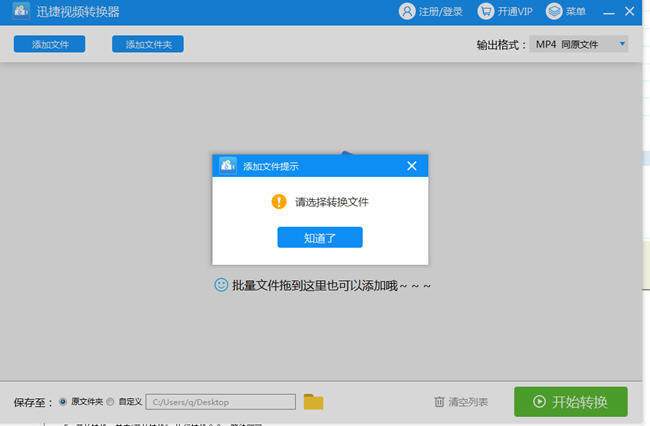Click the 添加文件 button
650x426 pixels.
50,44
